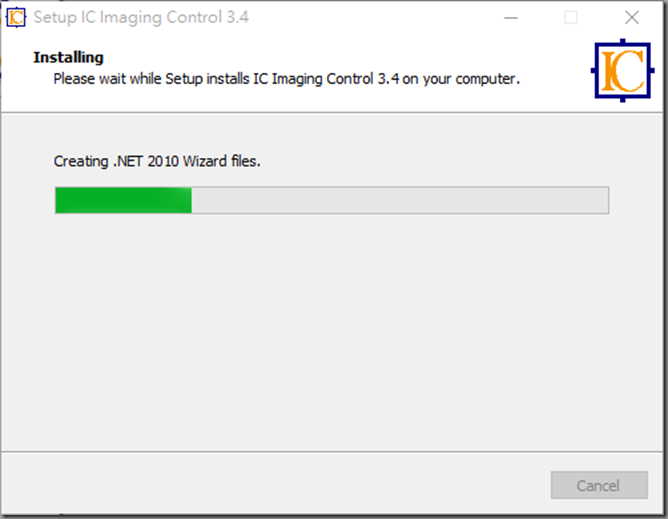Click the disabled maximize button

pos(571,18)
